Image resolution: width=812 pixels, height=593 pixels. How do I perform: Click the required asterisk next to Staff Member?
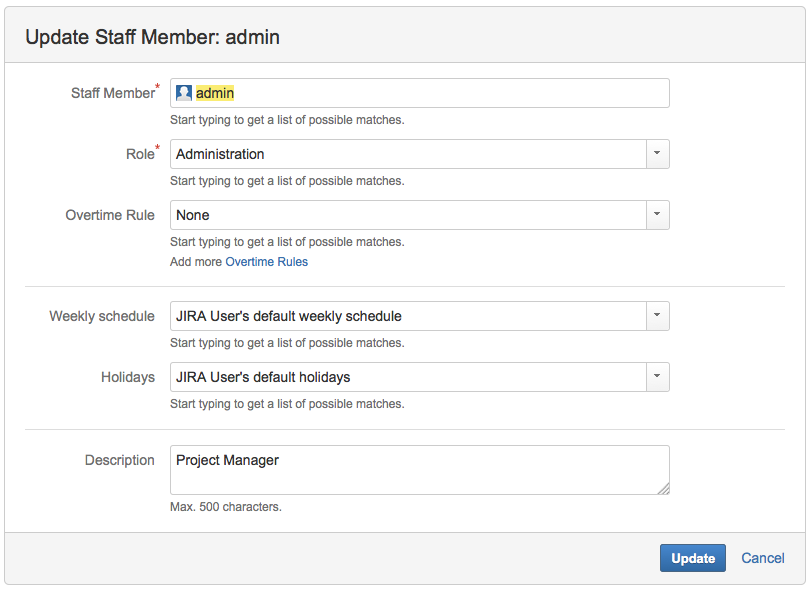tap(158, 86)
